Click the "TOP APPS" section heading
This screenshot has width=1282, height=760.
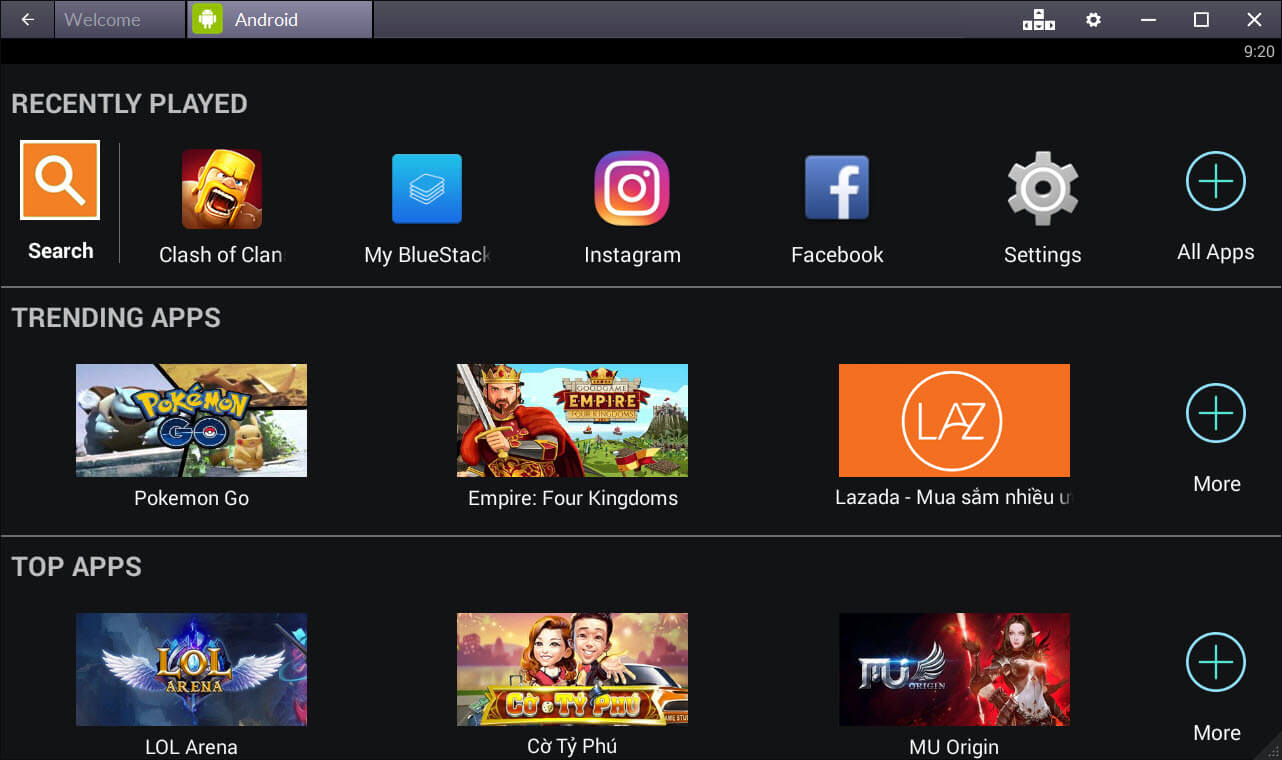click(77, 567)
